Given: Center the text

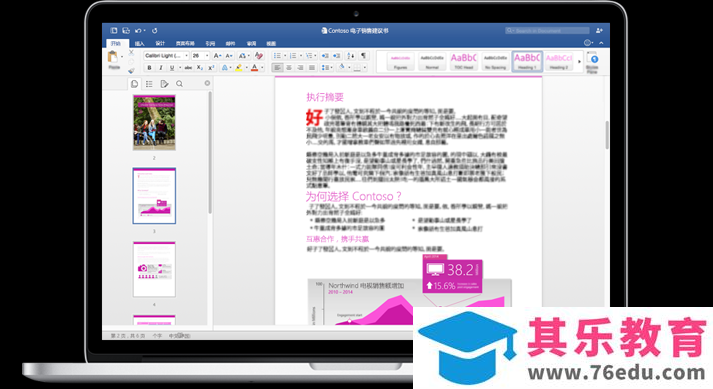Looking at the screenshot, I should coord(289,68).
